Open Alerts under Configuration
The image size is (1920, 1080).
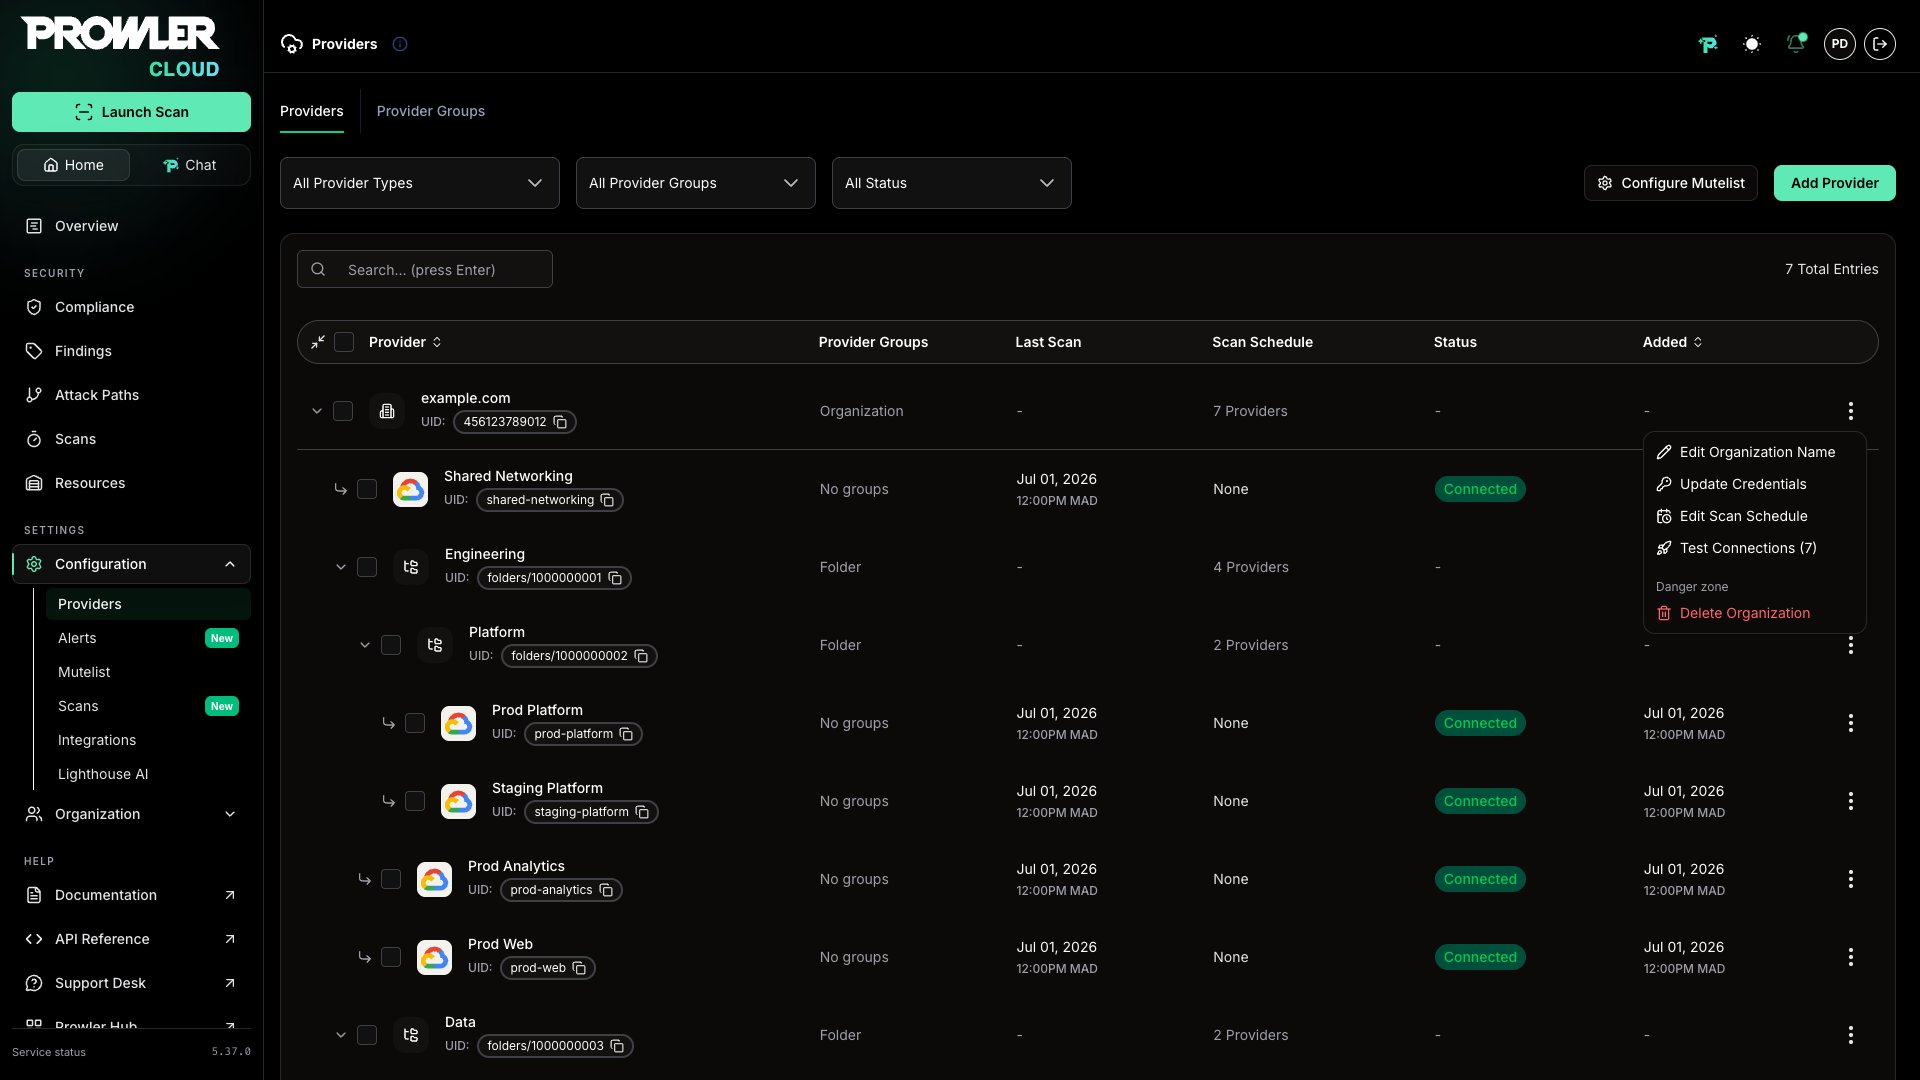click(x=148, y=638)
